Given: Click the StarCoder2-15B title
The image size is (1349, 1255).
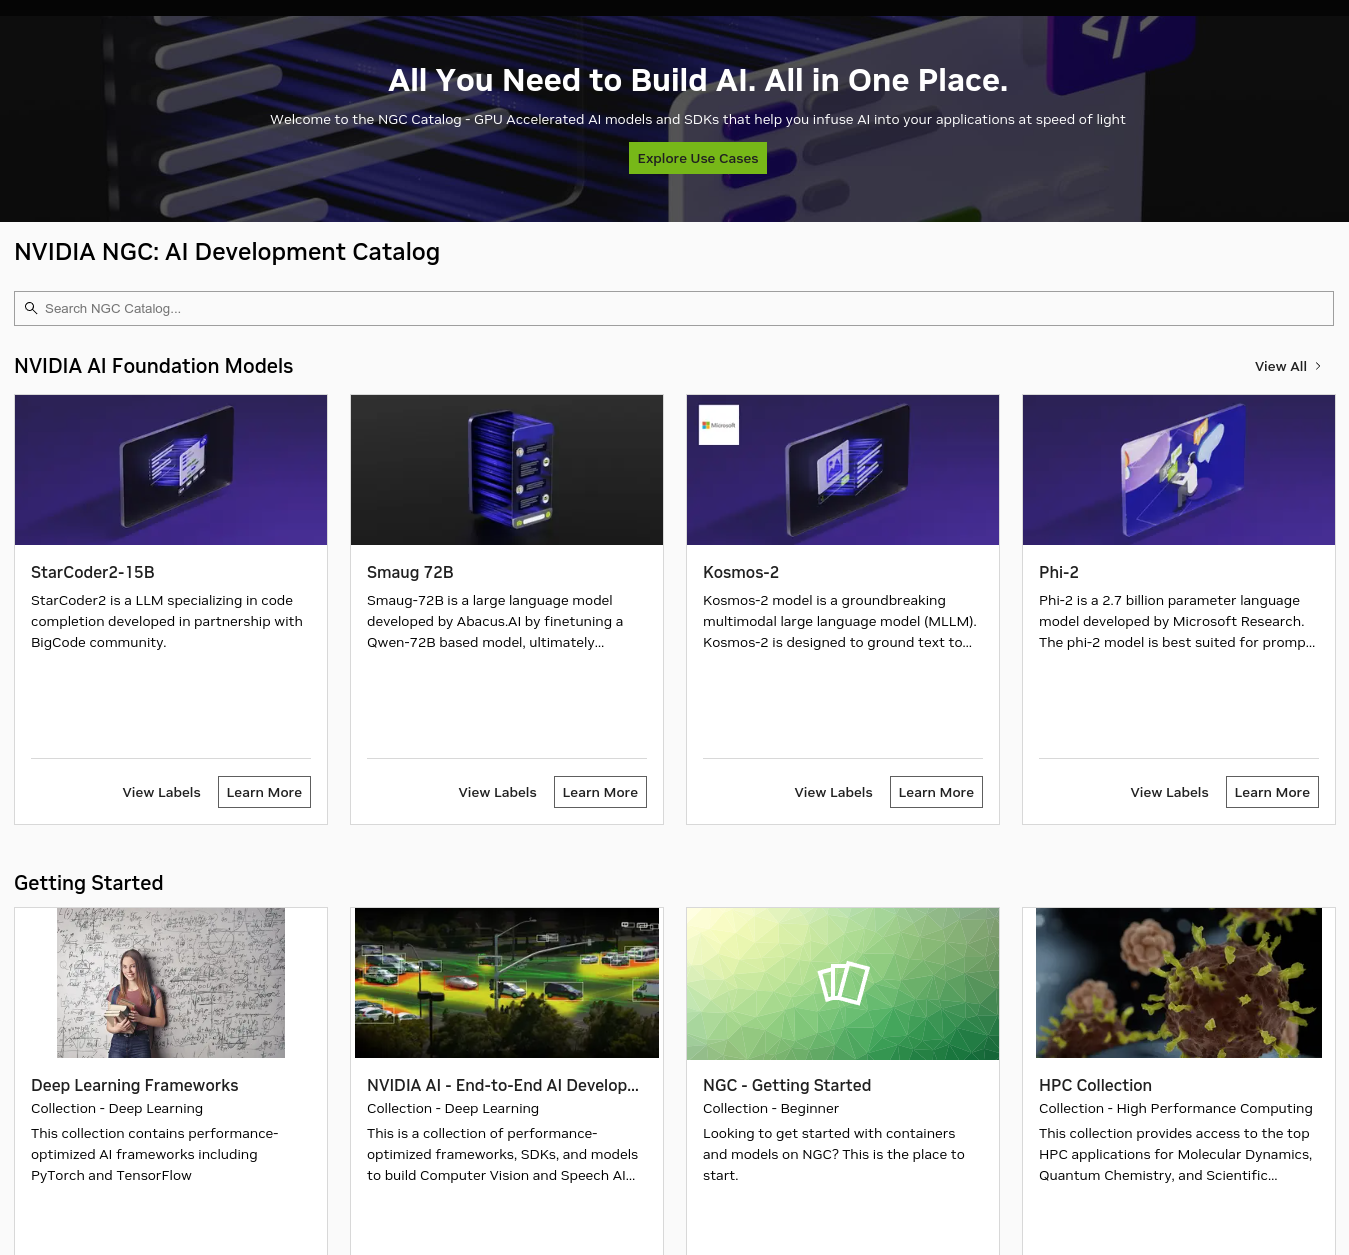Looking at the screenshot, I should [93, 572].
